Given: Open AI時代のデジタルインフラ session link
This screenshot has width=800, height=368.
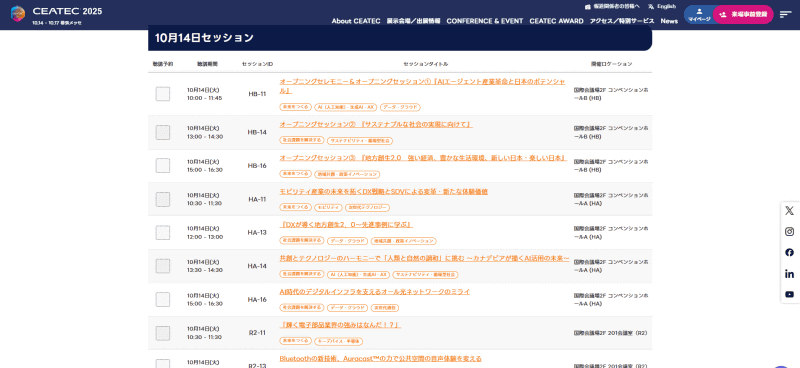Looking at the screenshot, I should pos(374,292).
